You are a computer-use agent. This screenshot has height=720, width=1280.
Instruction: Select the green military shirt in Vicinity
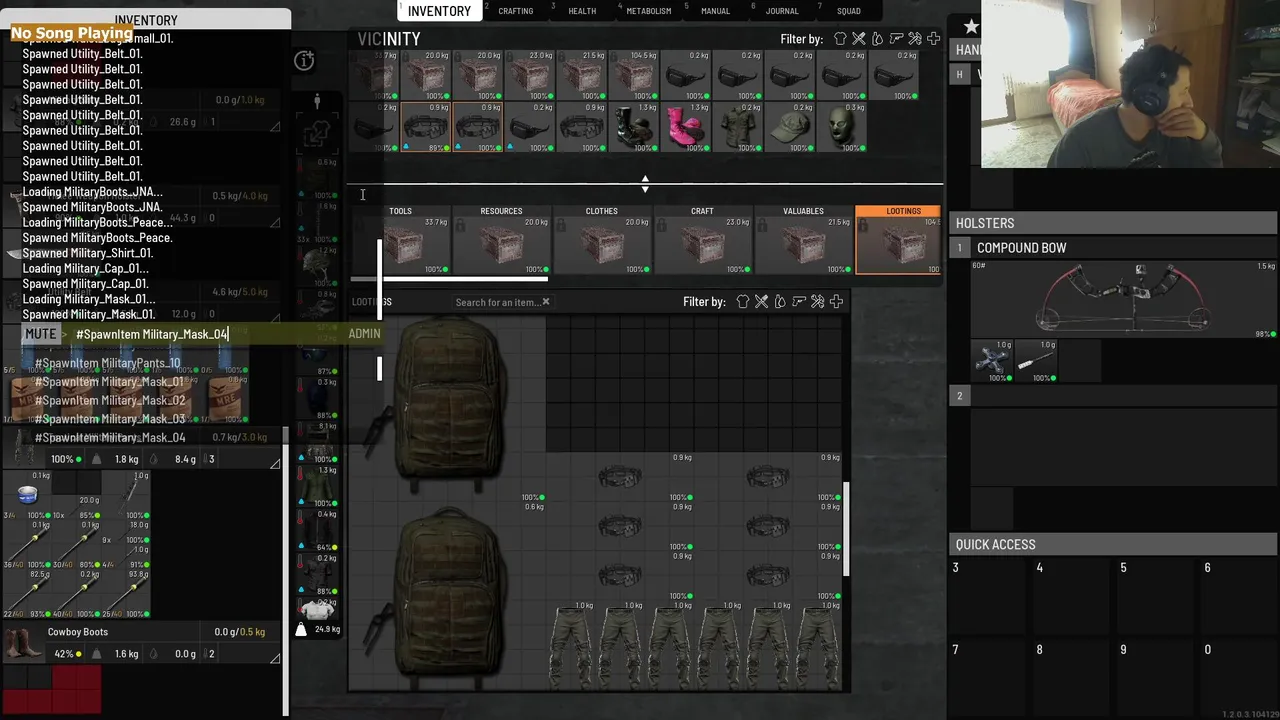point(738,127)
